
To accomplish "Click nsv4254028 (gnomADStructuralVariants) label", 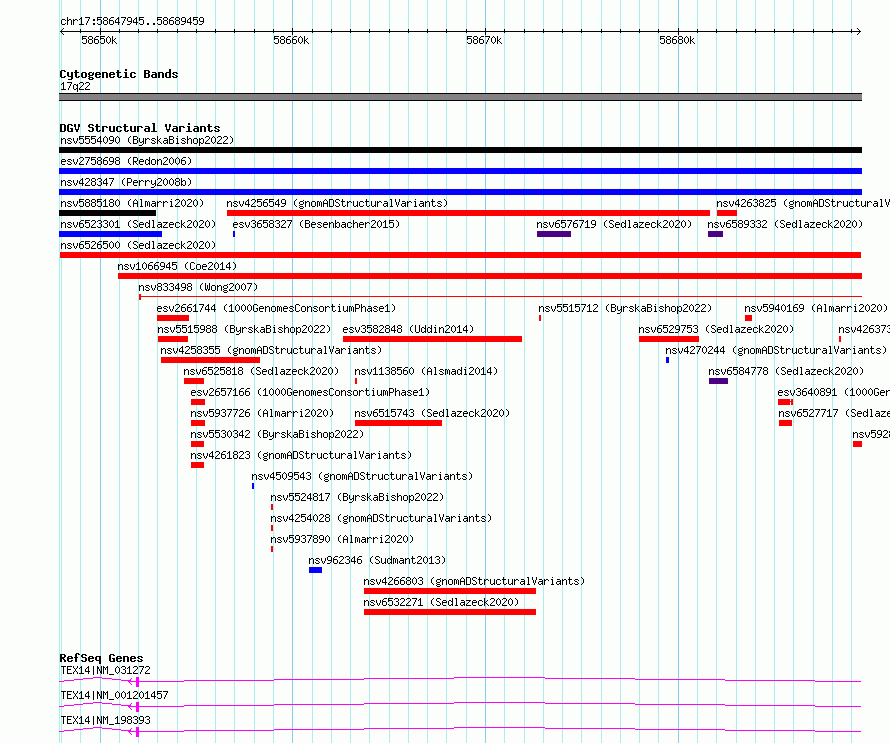I will point(381,518).
